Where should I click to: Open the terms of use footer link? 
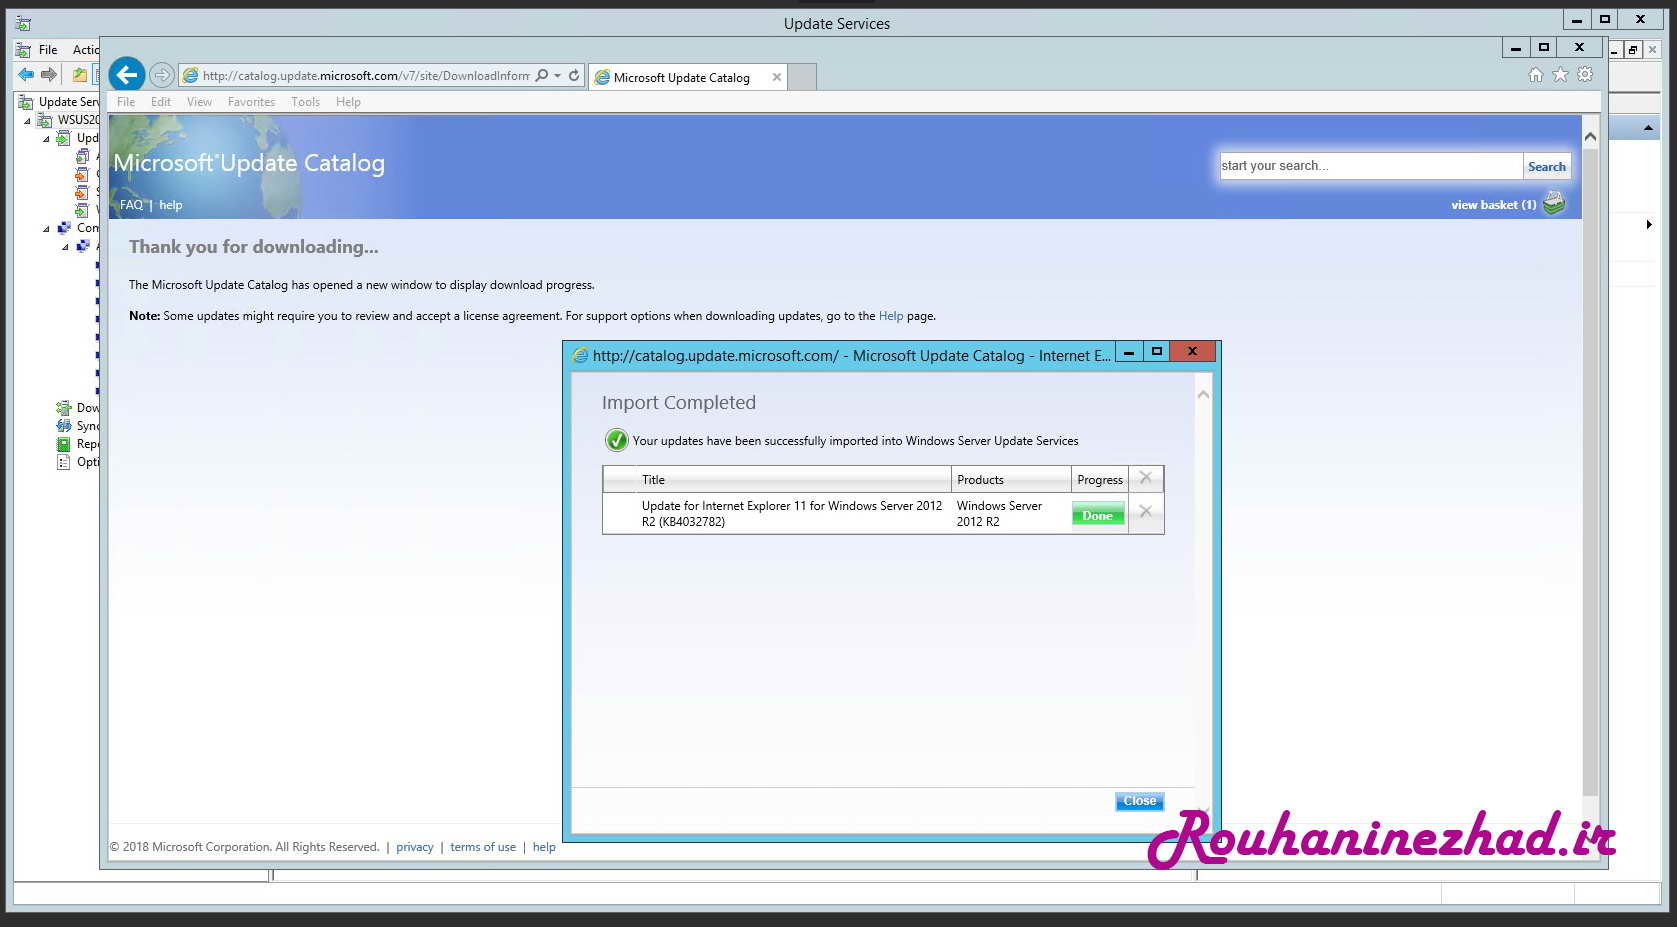(x=483, y=847)
